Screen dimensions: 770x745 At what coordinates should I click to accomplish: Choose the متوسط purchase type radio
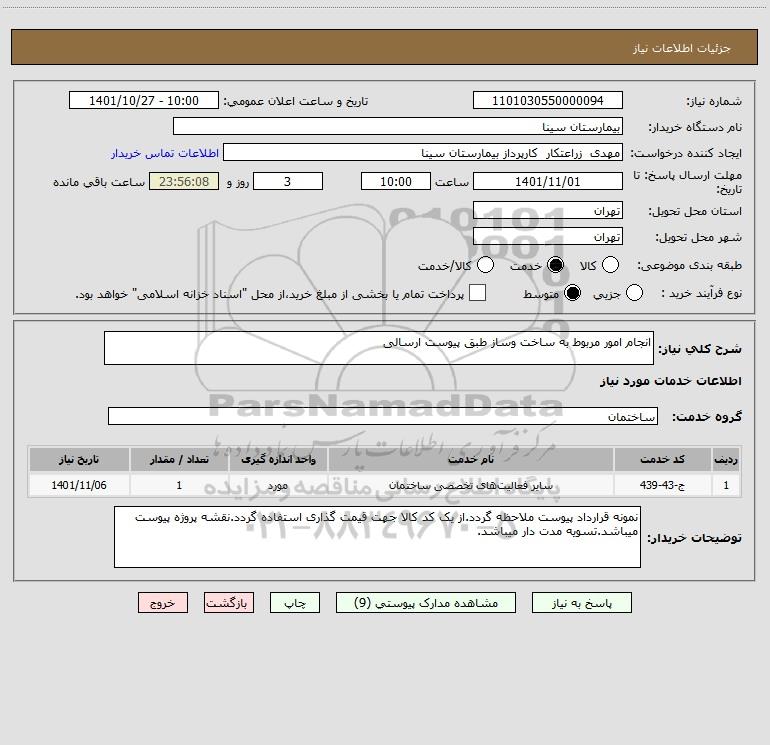pyautogui.click(x=572, y=293)
